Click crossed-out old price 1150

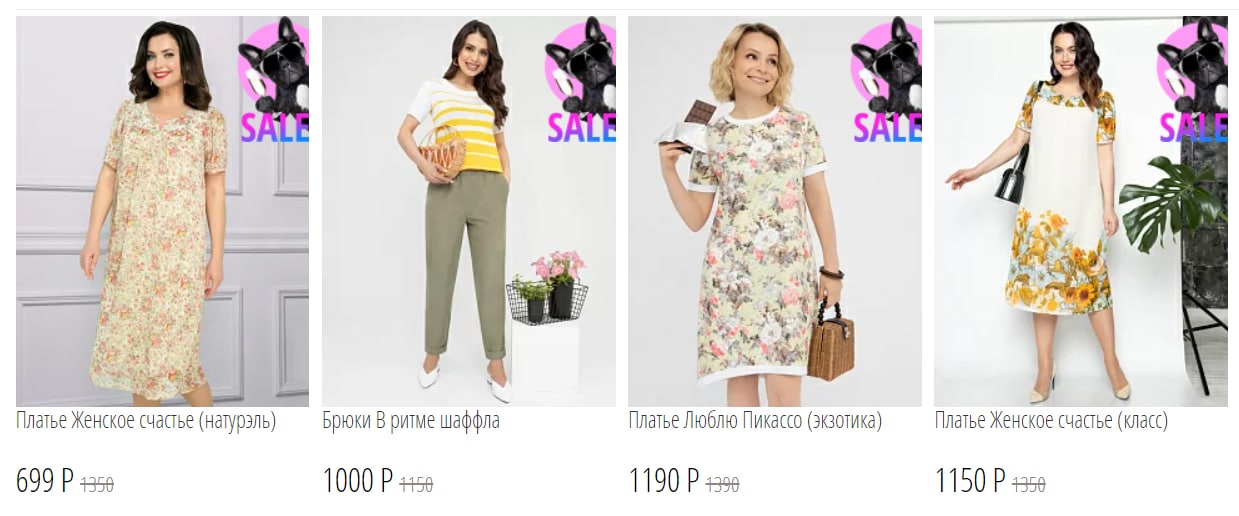pos(416,485)
